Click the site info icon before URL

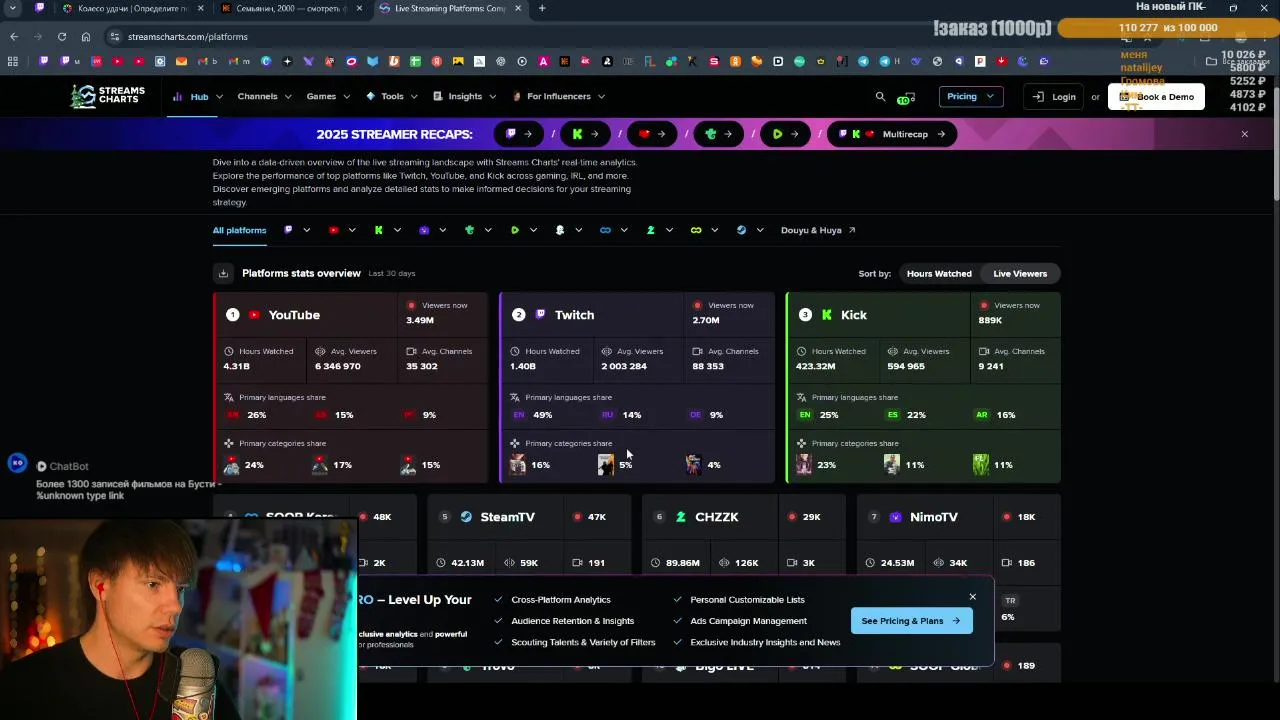[115, 37]
